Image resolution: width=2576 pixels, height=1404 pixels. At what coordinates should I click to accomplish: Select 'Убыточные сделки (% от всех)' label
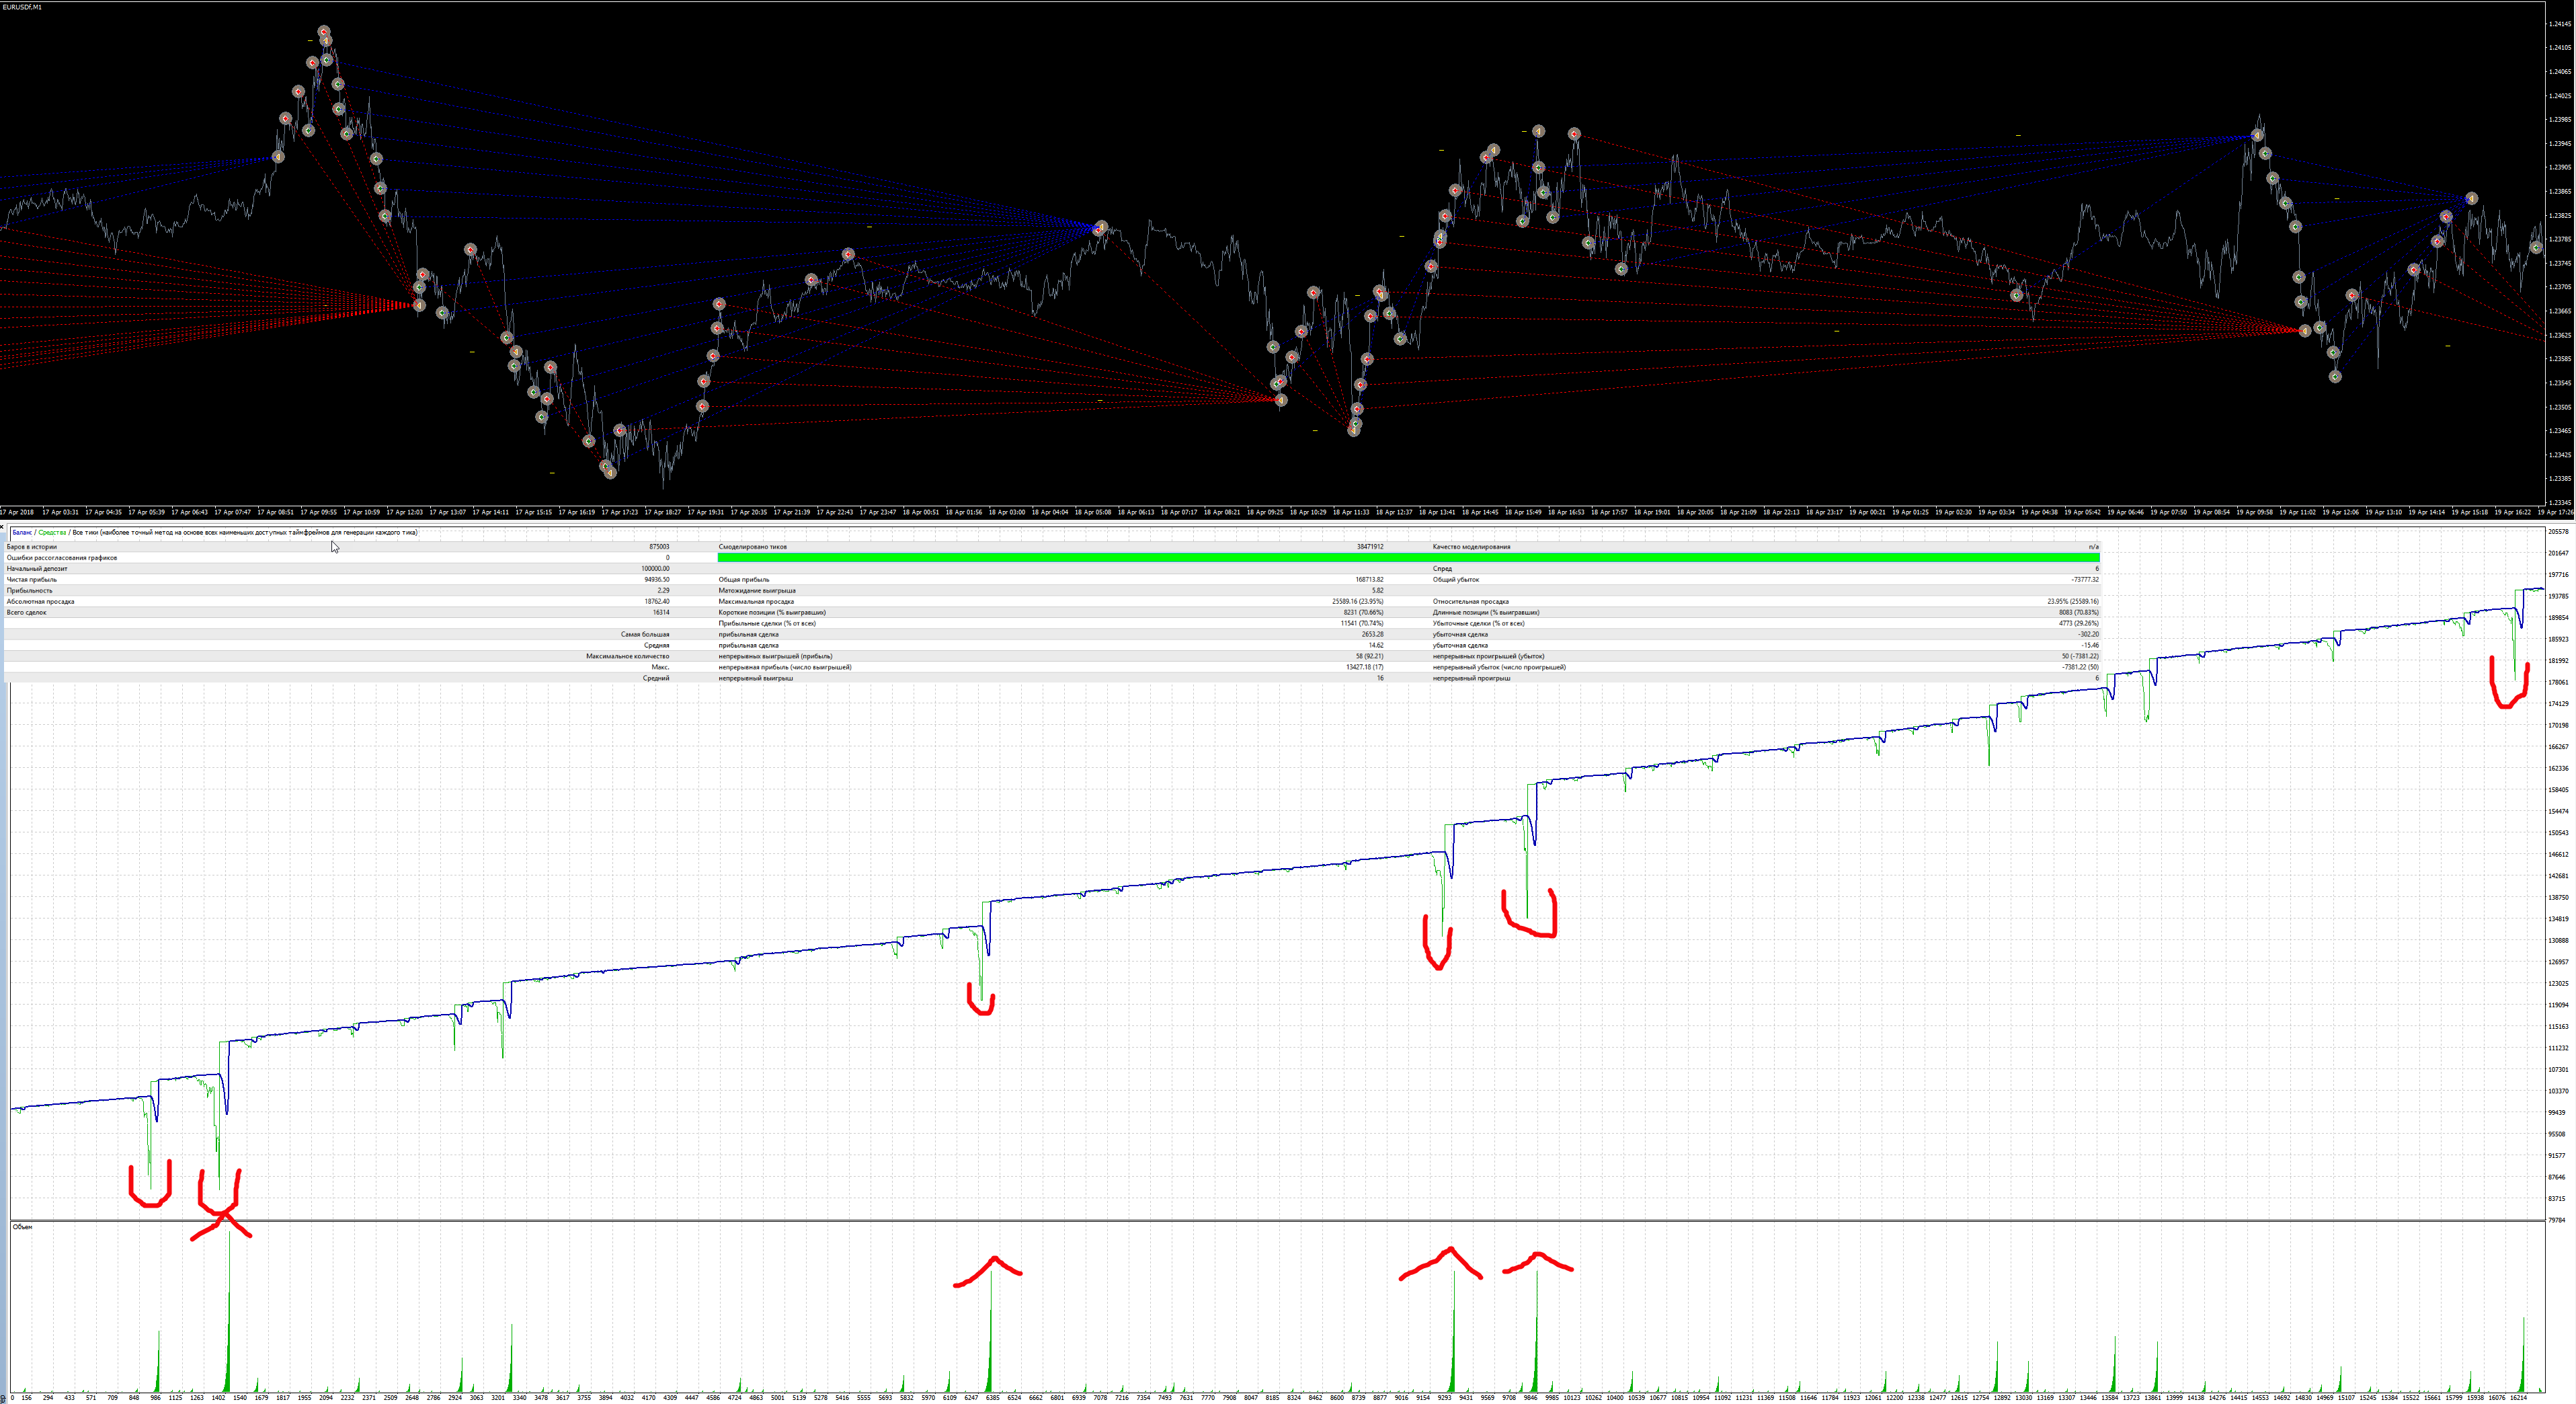click(1479, 624)
